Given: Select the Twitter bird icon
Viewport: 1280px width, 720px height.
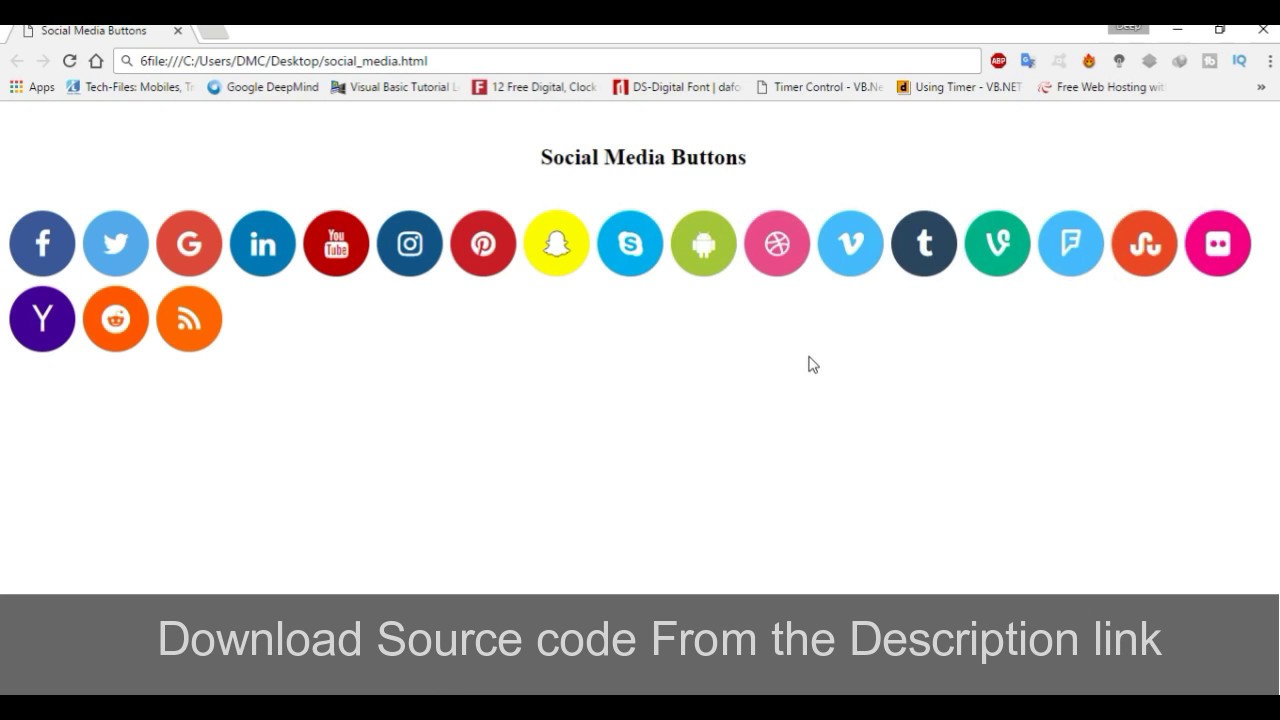Looking at the screenshot, I should click(116, 243).
